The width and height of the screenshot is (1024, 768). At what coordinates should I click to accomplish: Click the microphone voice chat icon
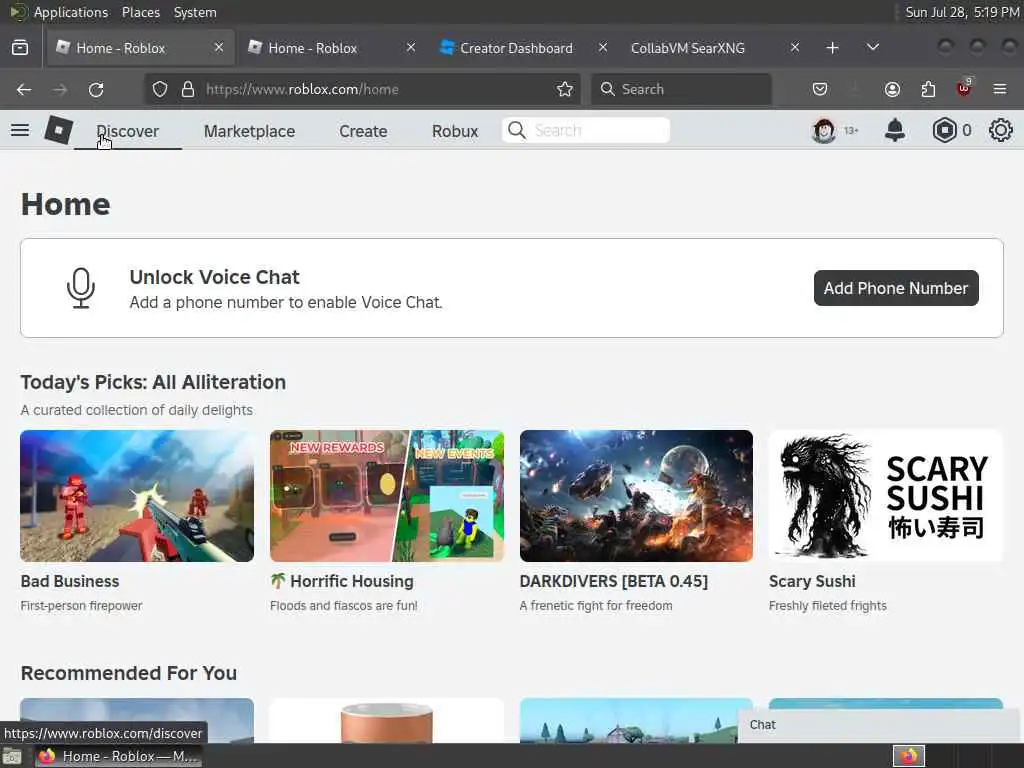pos(81,288)
